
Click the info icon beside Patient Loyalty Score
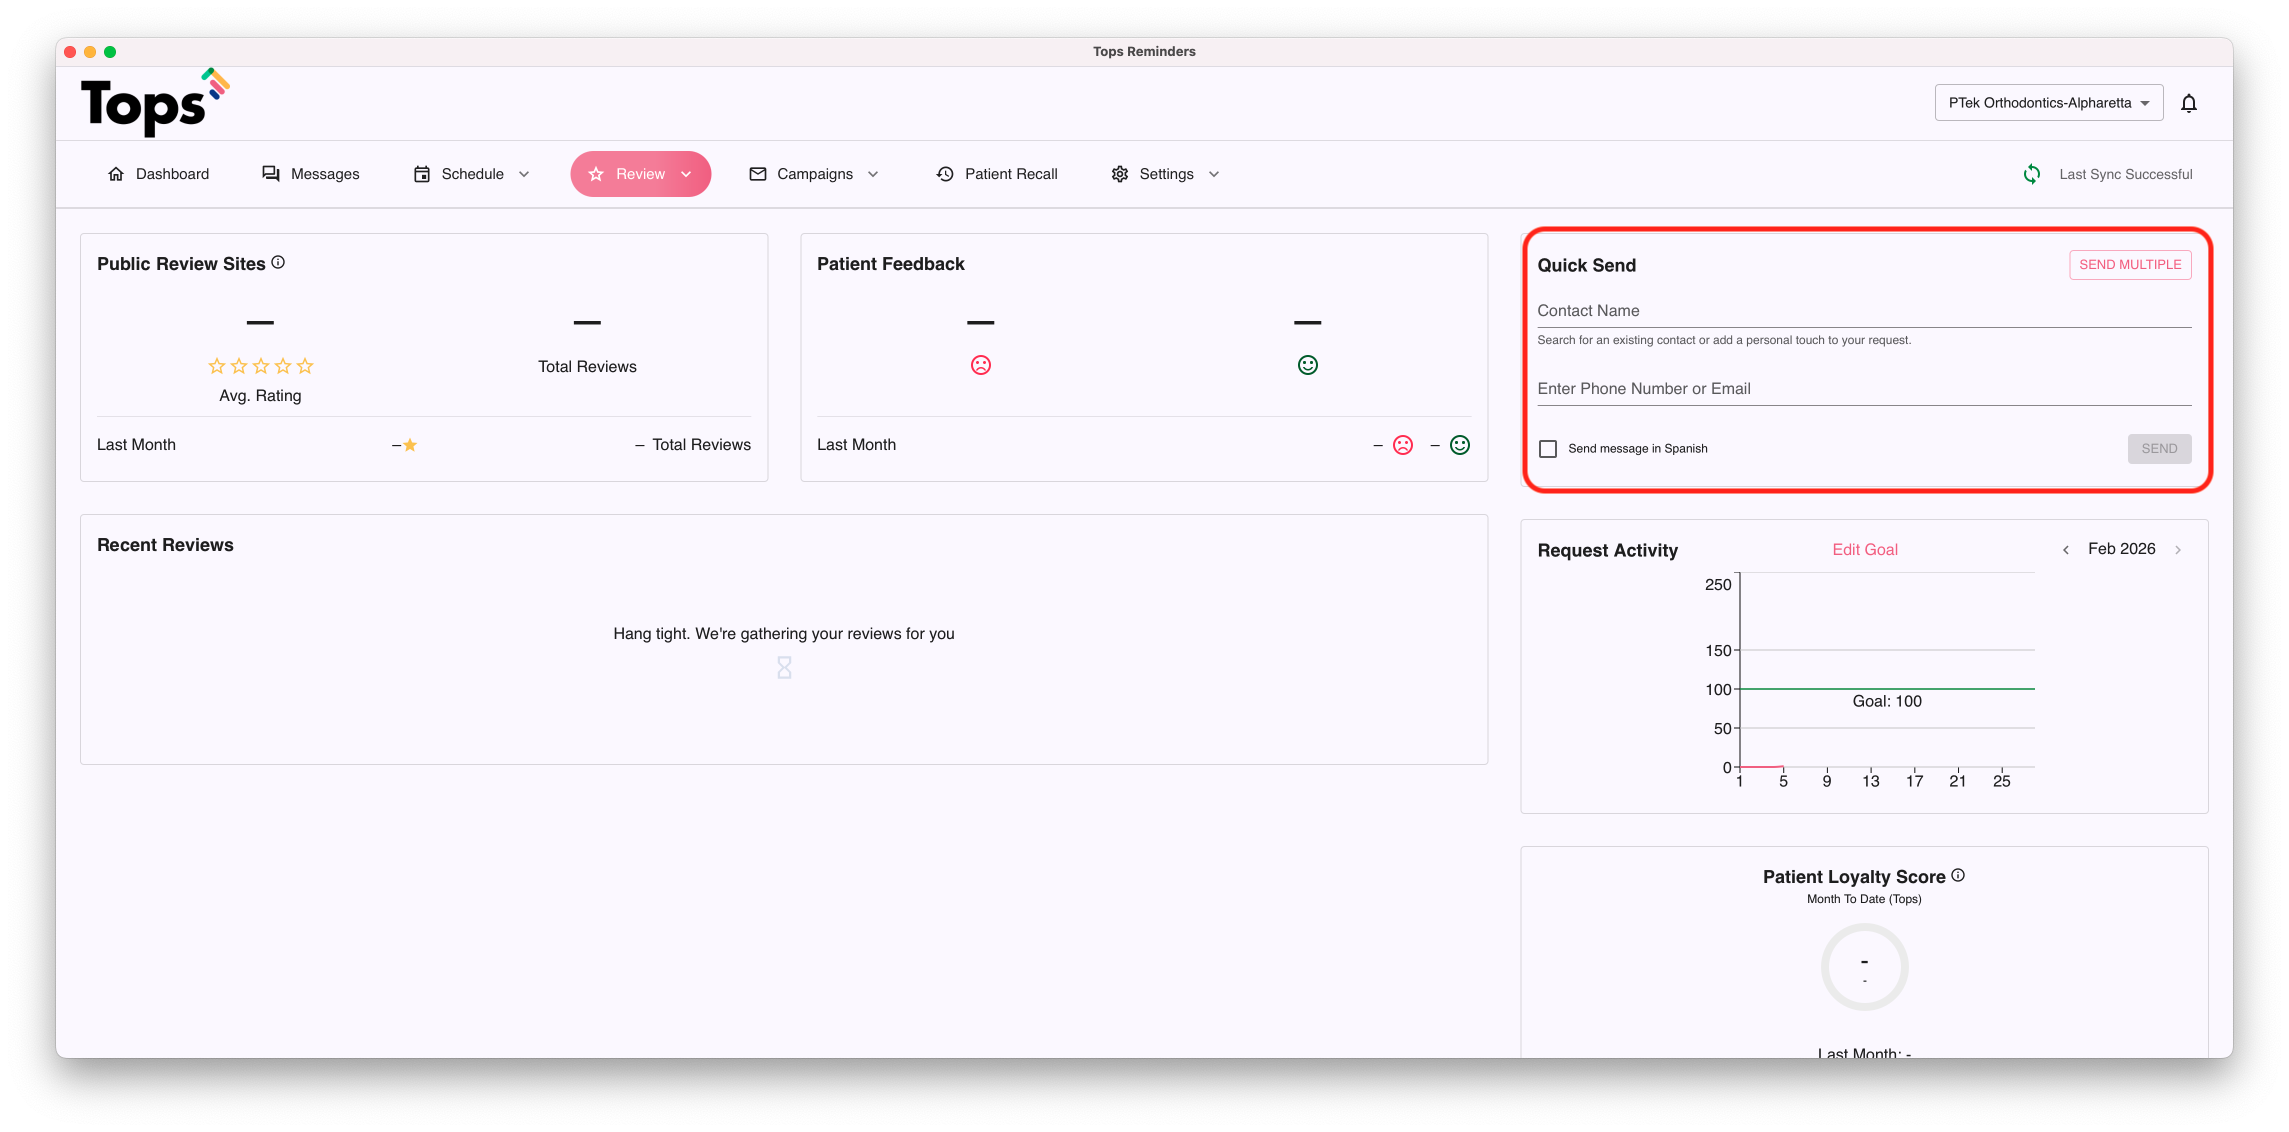[x=1957, y=875]
